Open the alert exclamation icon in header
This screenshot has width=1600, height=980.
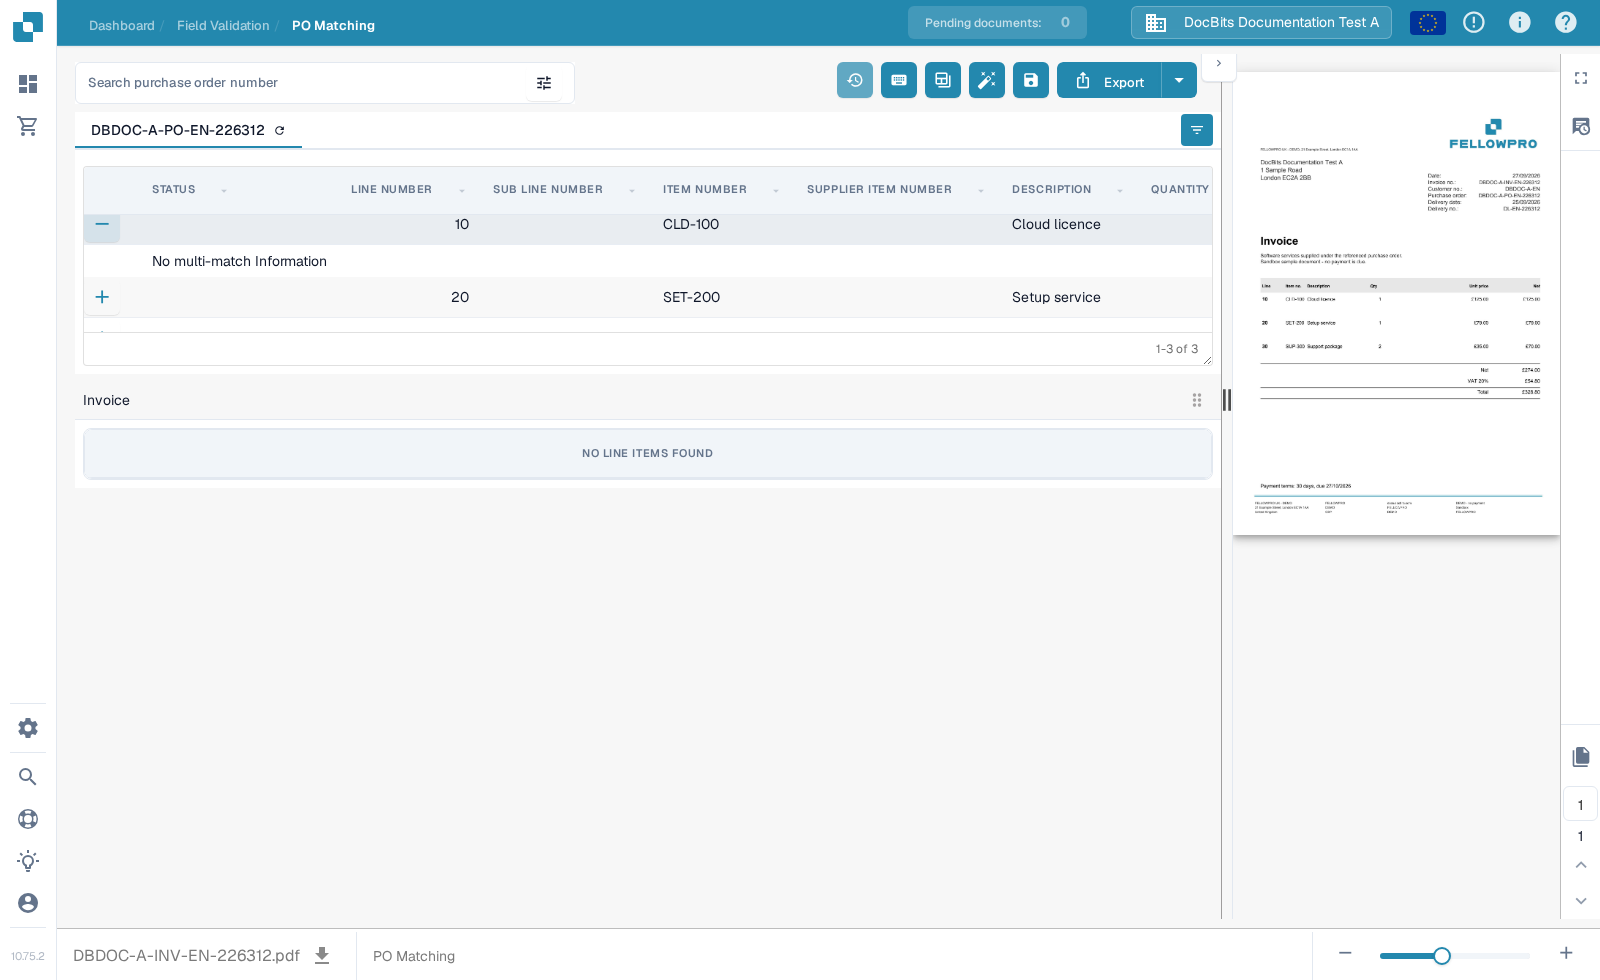[x=1474, y=22]
